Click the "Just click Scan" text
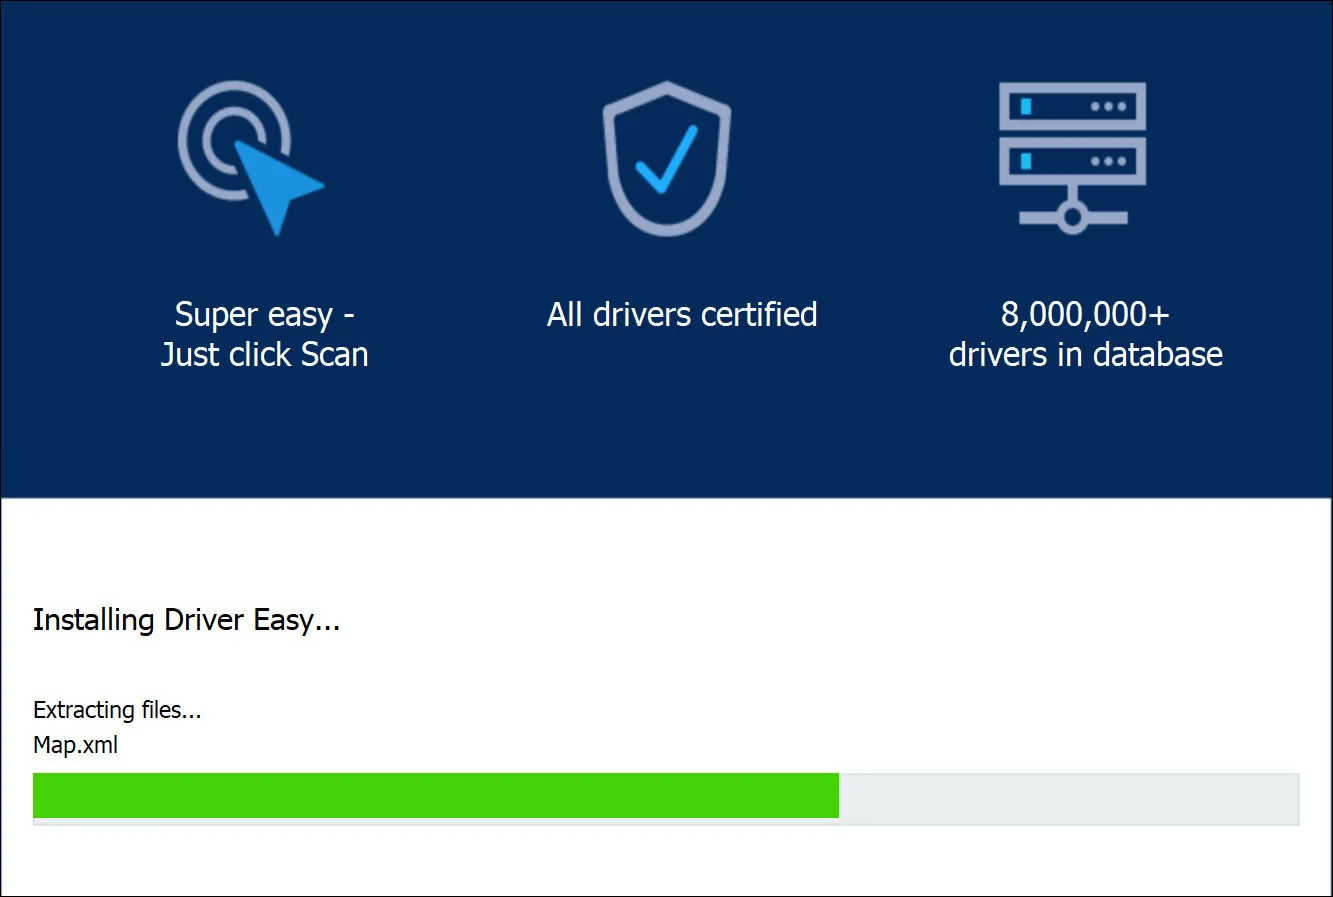Screen dimensions: 1333x897 click(x=264, y=355)
